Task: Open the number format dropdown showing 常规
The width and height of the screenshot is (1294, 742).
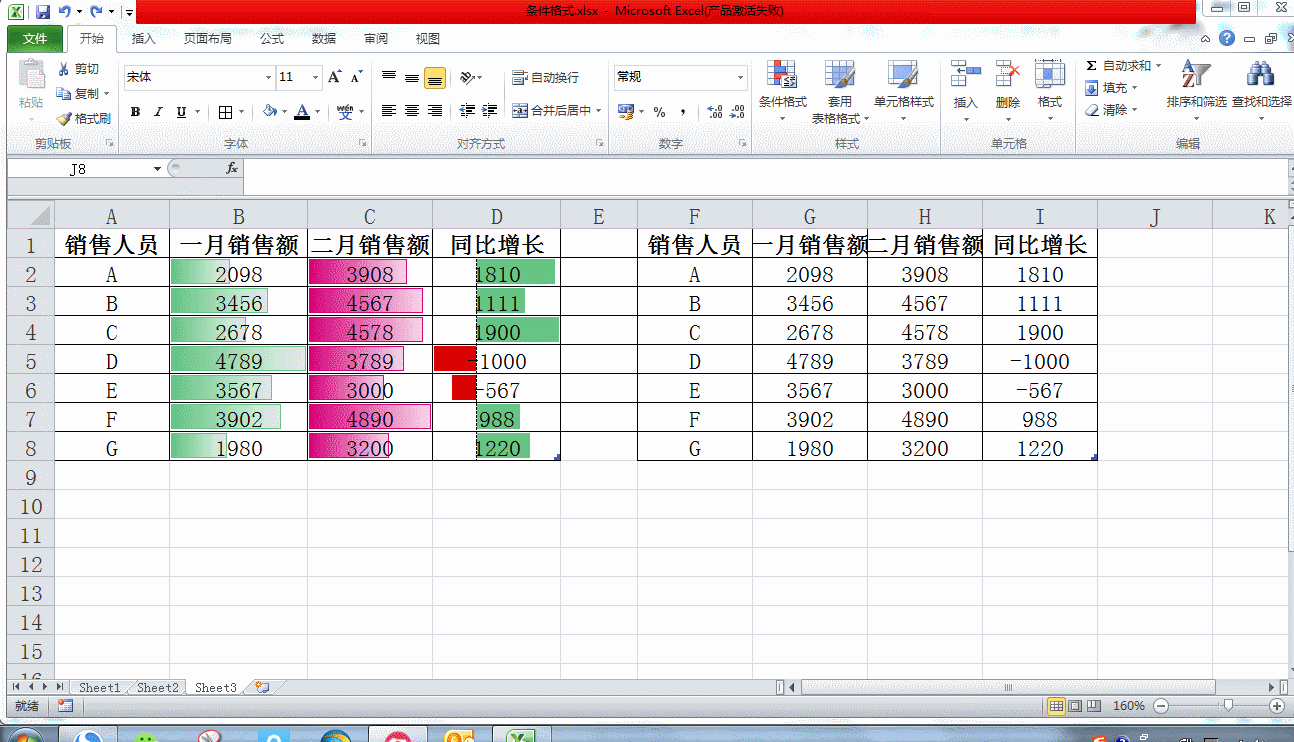Action: coord(741,77)
